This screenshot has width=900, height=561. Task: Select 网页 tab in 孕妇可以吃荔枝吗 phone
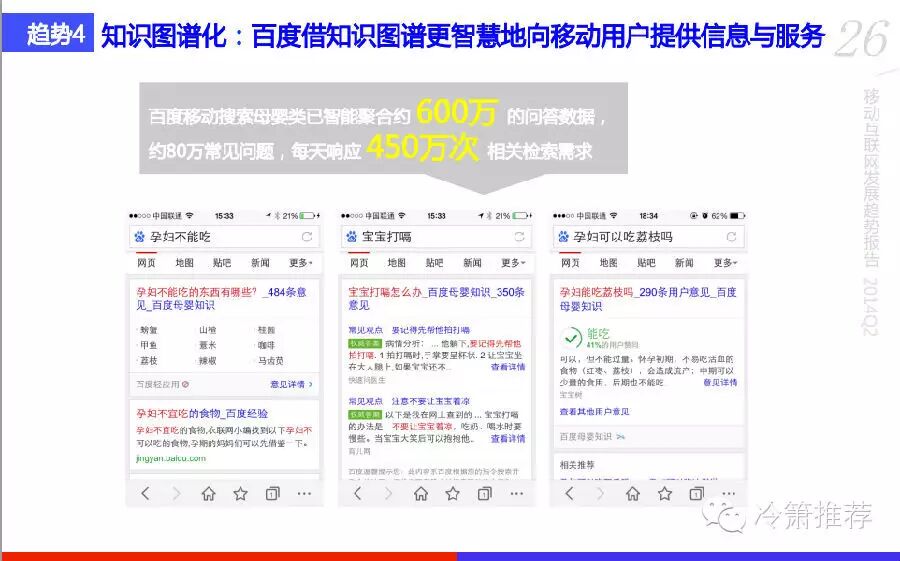[x=571, y=263]
